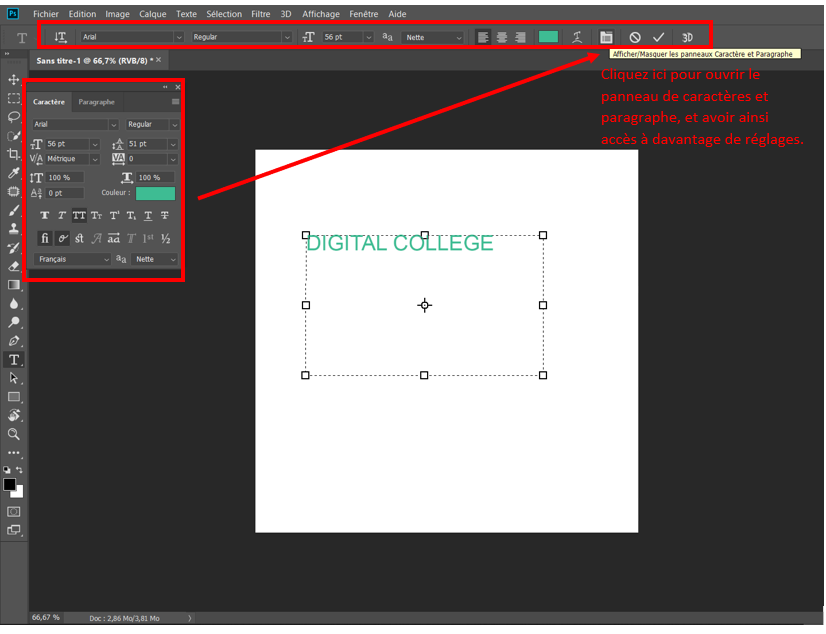This screenshot has height=634, width=826.
Task: Toggle Quick Mask mode
Action: click(x=14, y=512)
